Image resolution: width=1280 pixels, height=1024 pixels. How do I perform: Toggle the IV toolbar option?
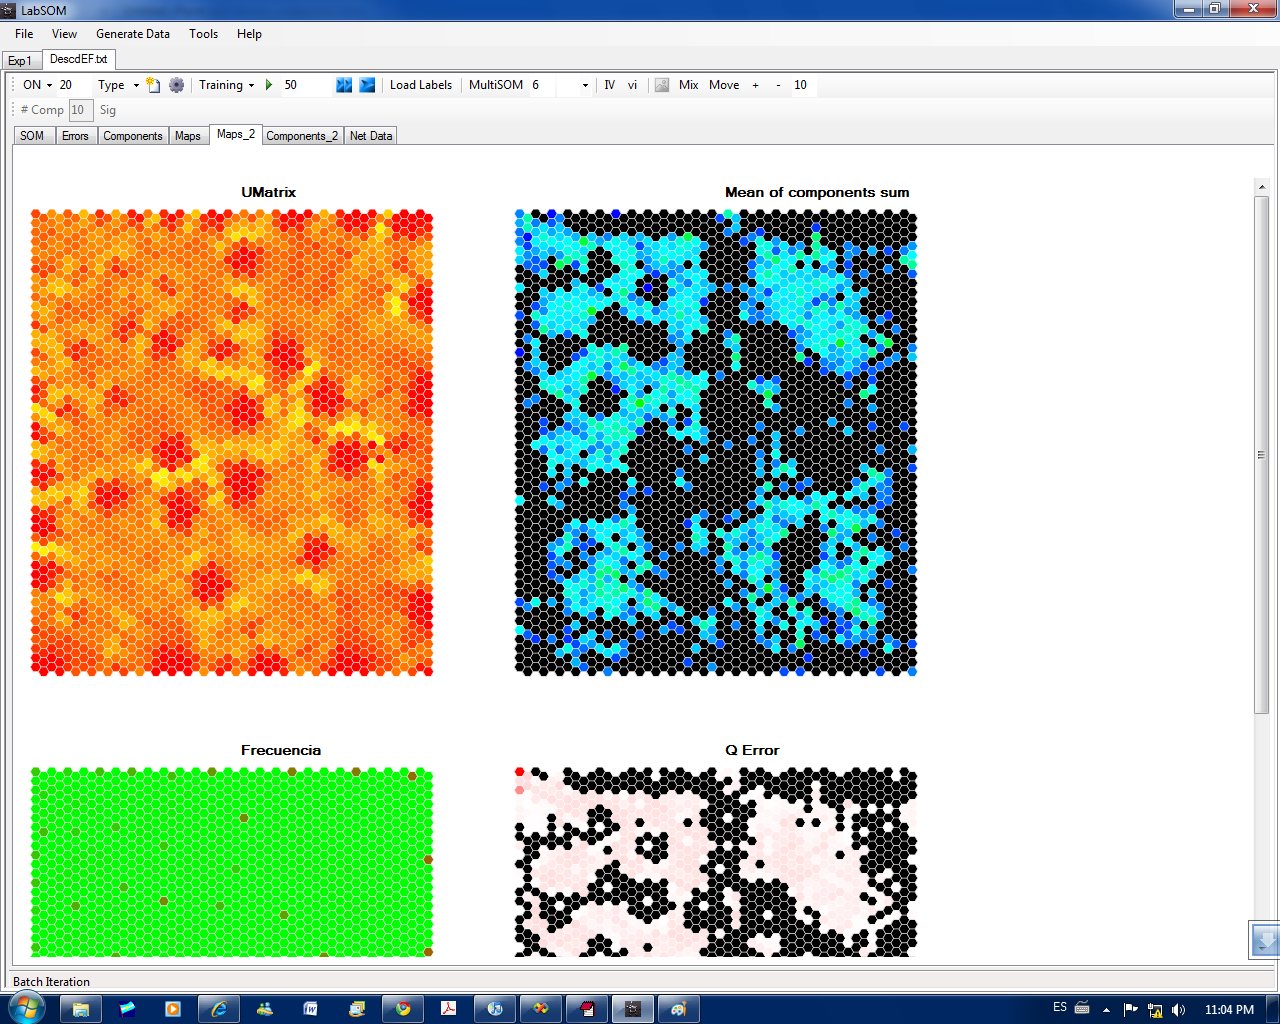pos(610,85)
